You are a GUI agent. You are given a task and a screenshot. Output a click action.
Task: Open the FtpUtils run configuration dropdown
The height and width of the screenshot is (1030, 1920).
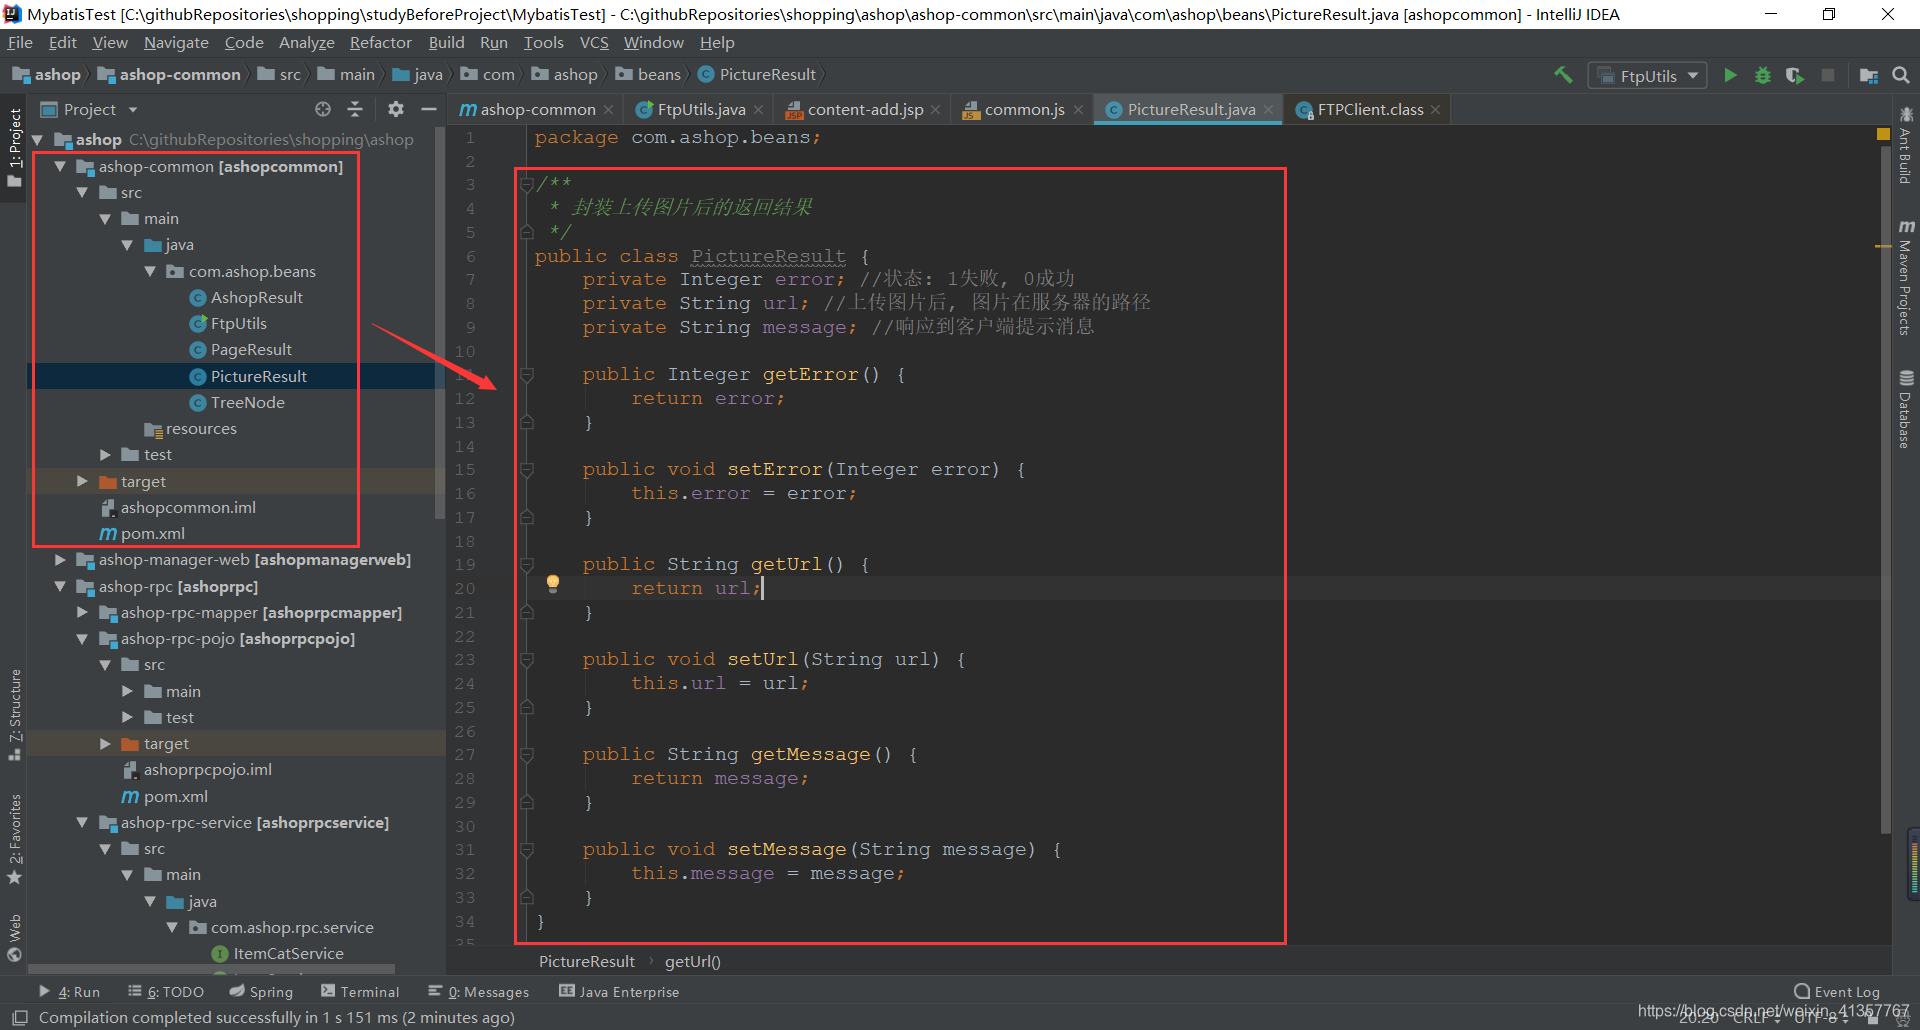point(1647,76)
